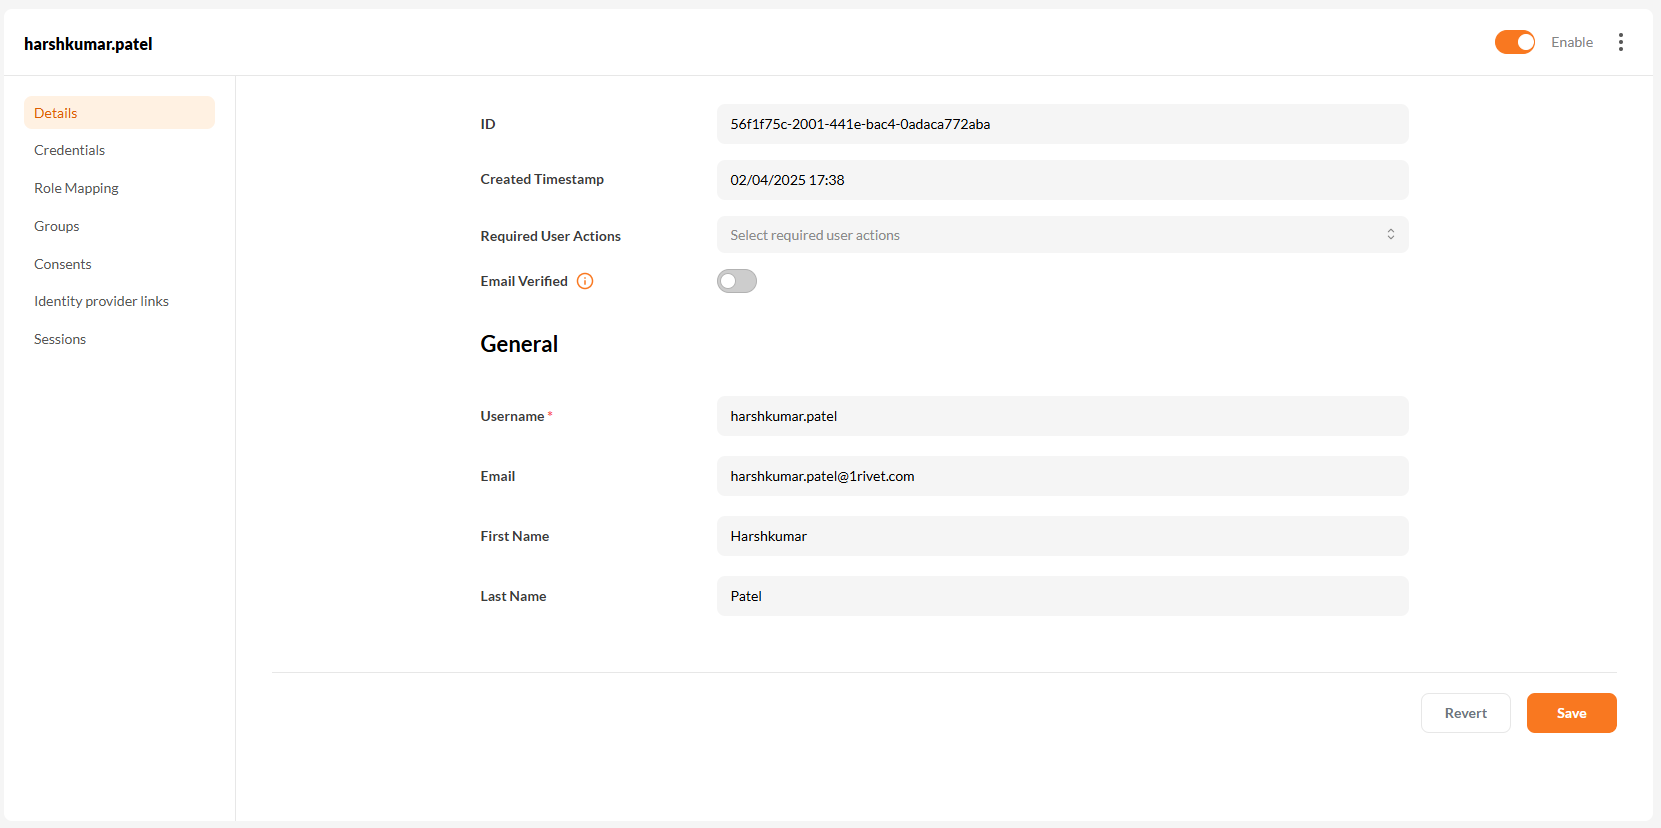The height and width of the screenshot is (828, 1661).
Task: Select the First Name field
Action: pyautogui.click(x=1062, y=536)
